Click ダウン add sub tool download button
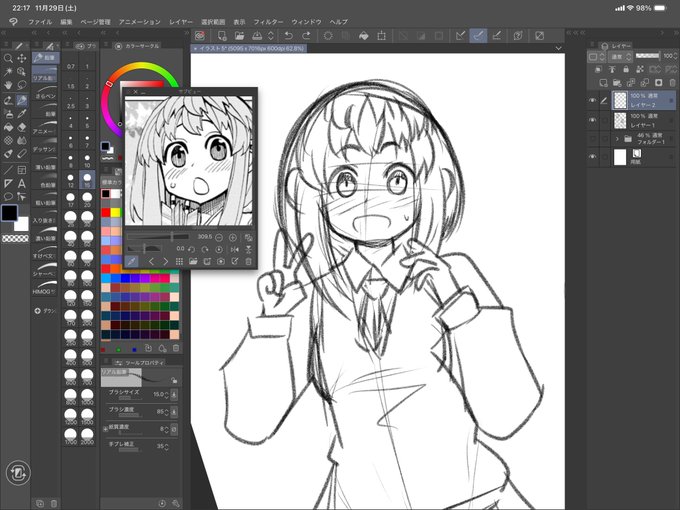 tap(45, 311)
